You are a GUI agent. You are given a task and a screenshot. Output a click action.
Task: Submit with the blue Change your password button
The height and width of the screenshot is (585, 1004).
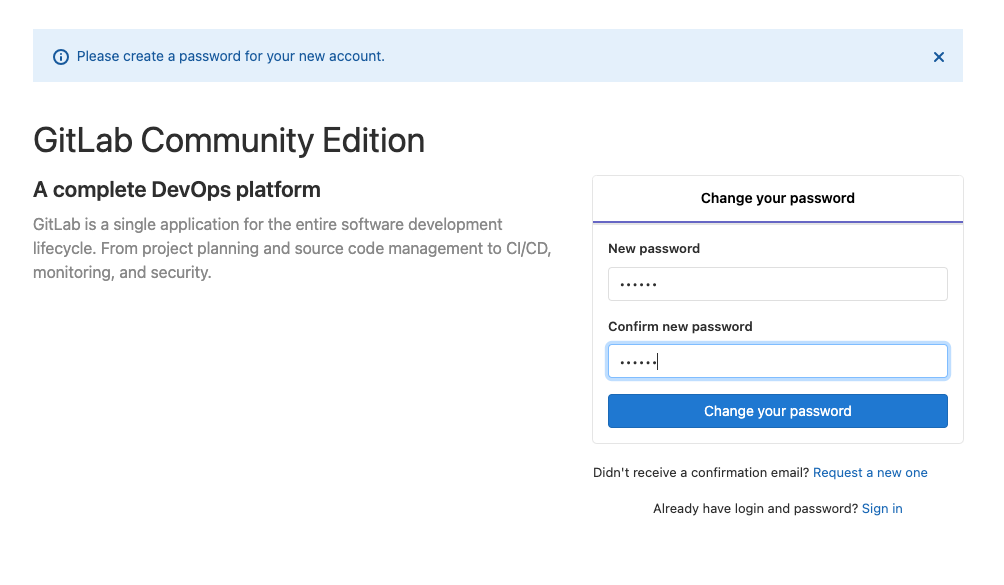click(777, 411)
